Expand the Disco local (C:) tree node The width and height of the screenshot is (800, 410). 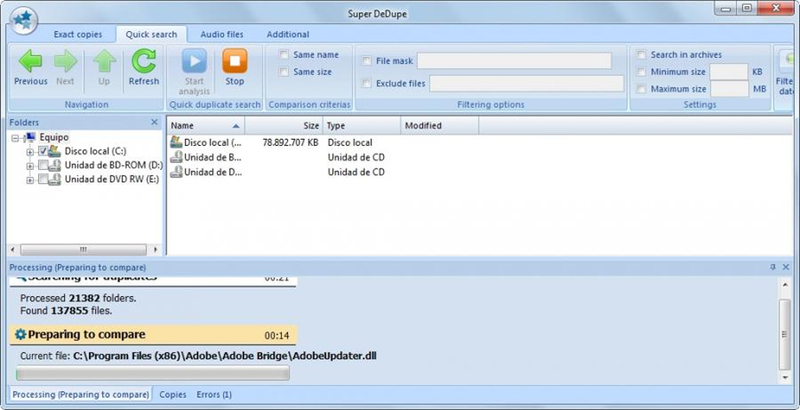pyautogui.click(x=30, y=151)
